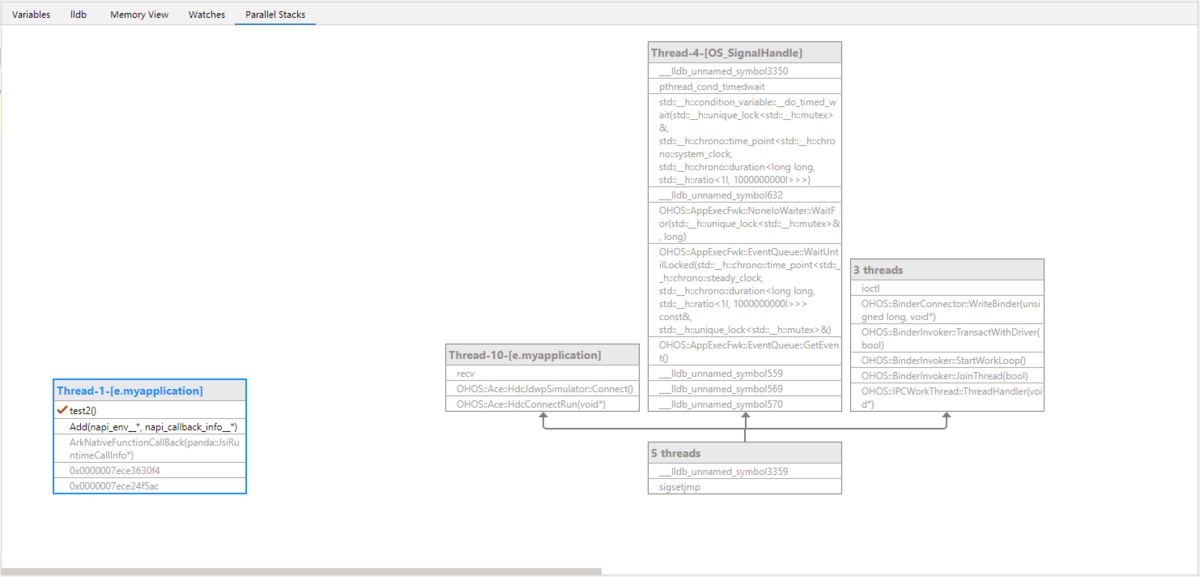Click the Parallel Stacks tab

[275, 15]
